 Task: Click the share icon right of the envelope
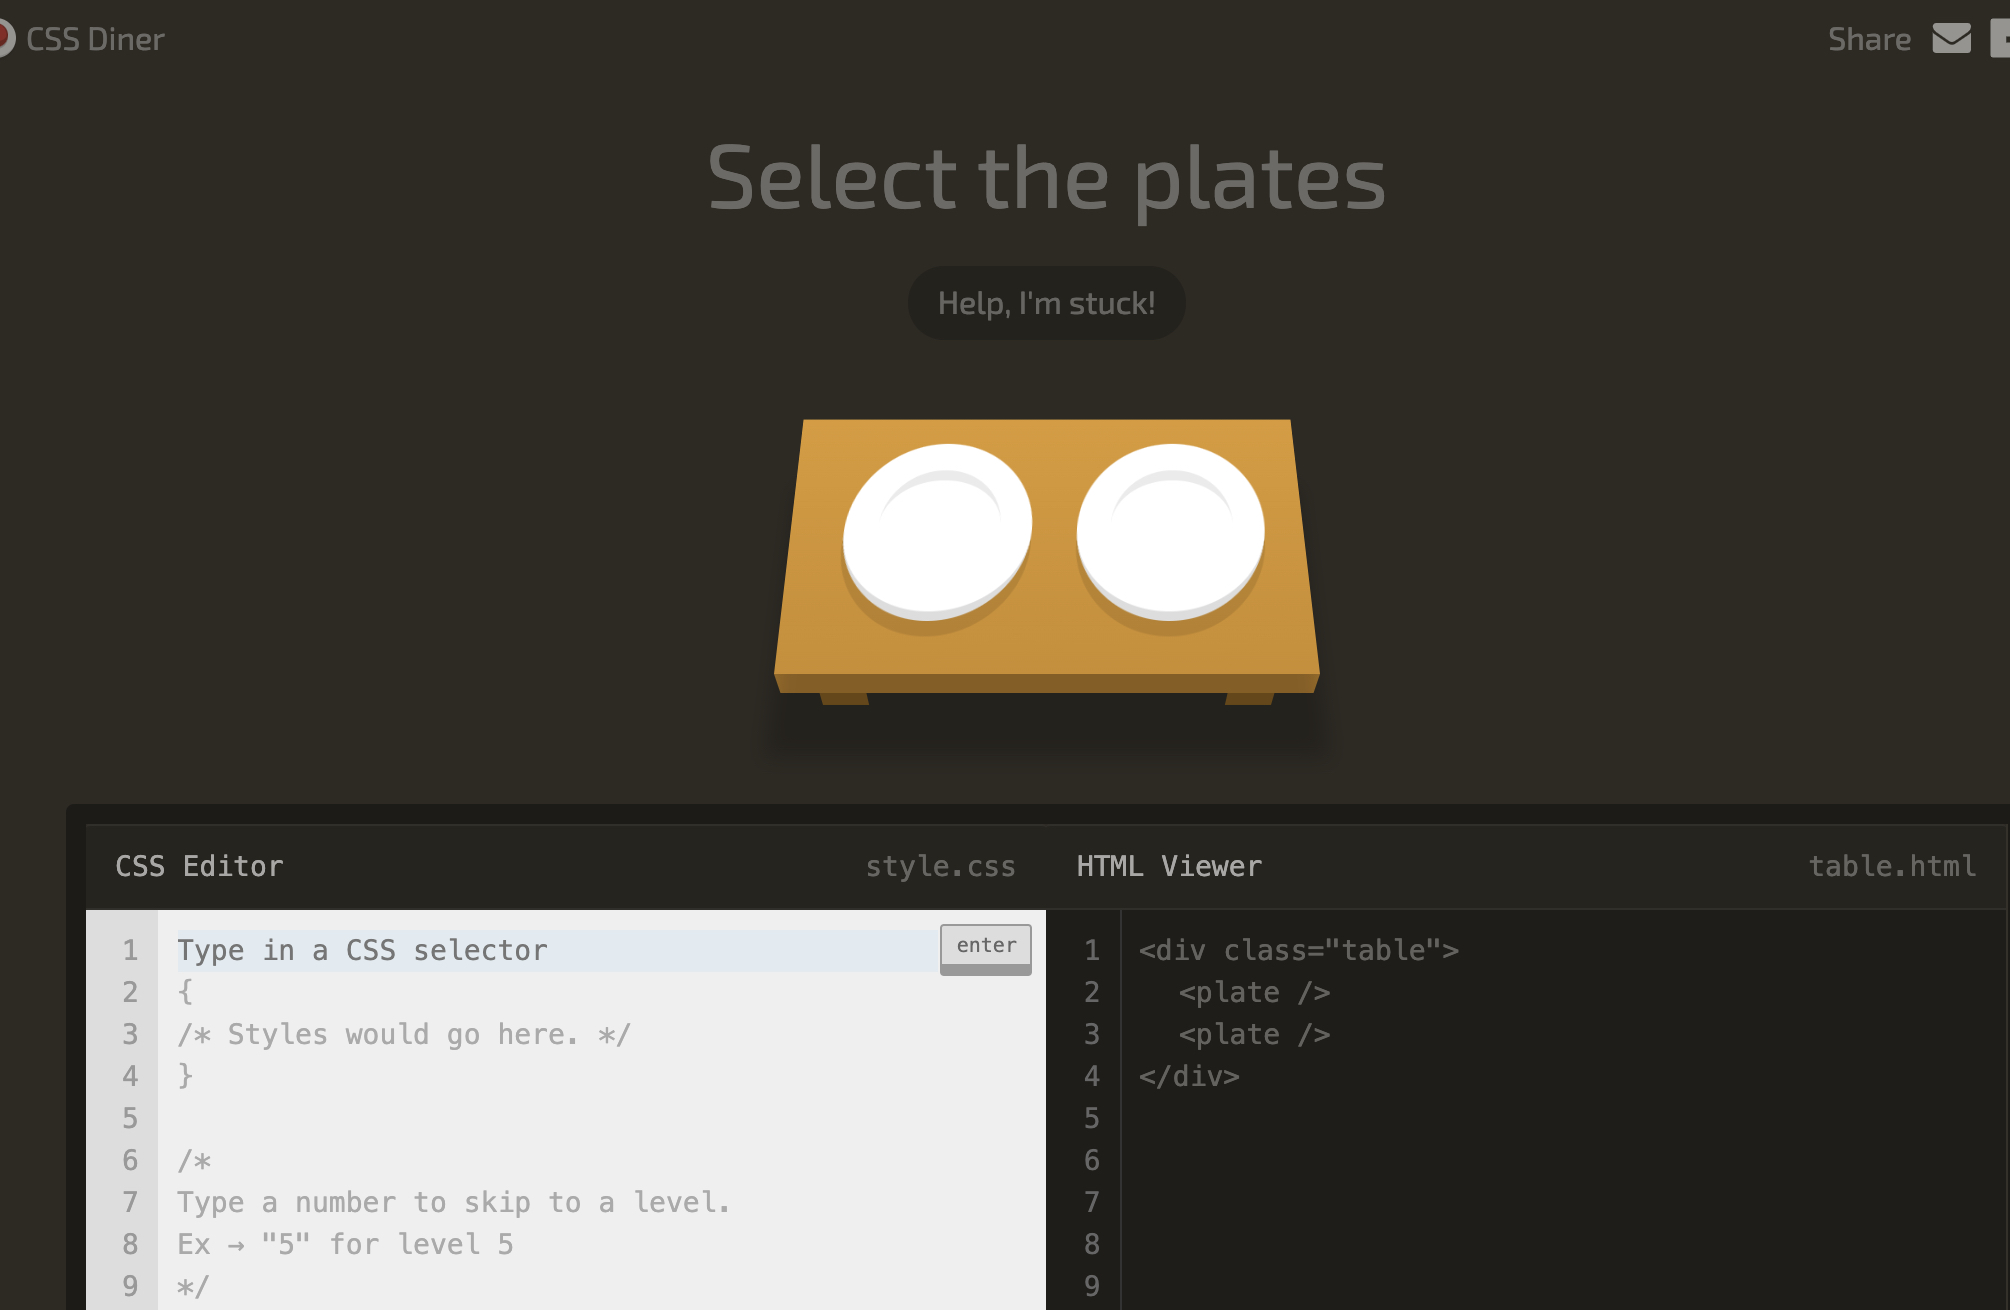click(x=2000, y=38)
